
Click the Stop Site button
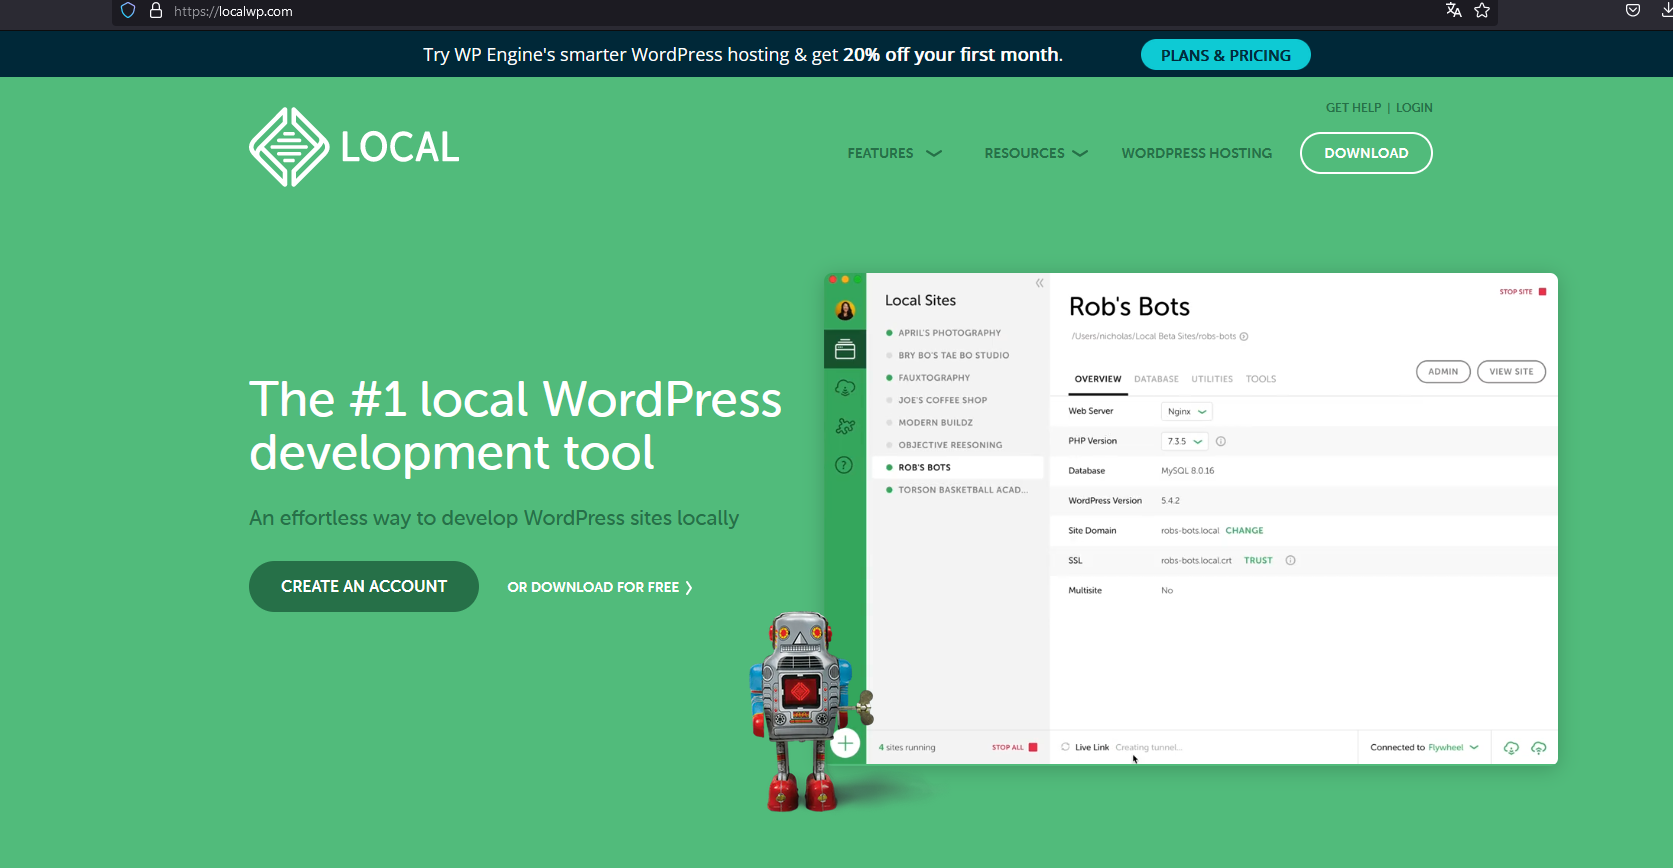pyautogui.click(x=1523, y=292)
